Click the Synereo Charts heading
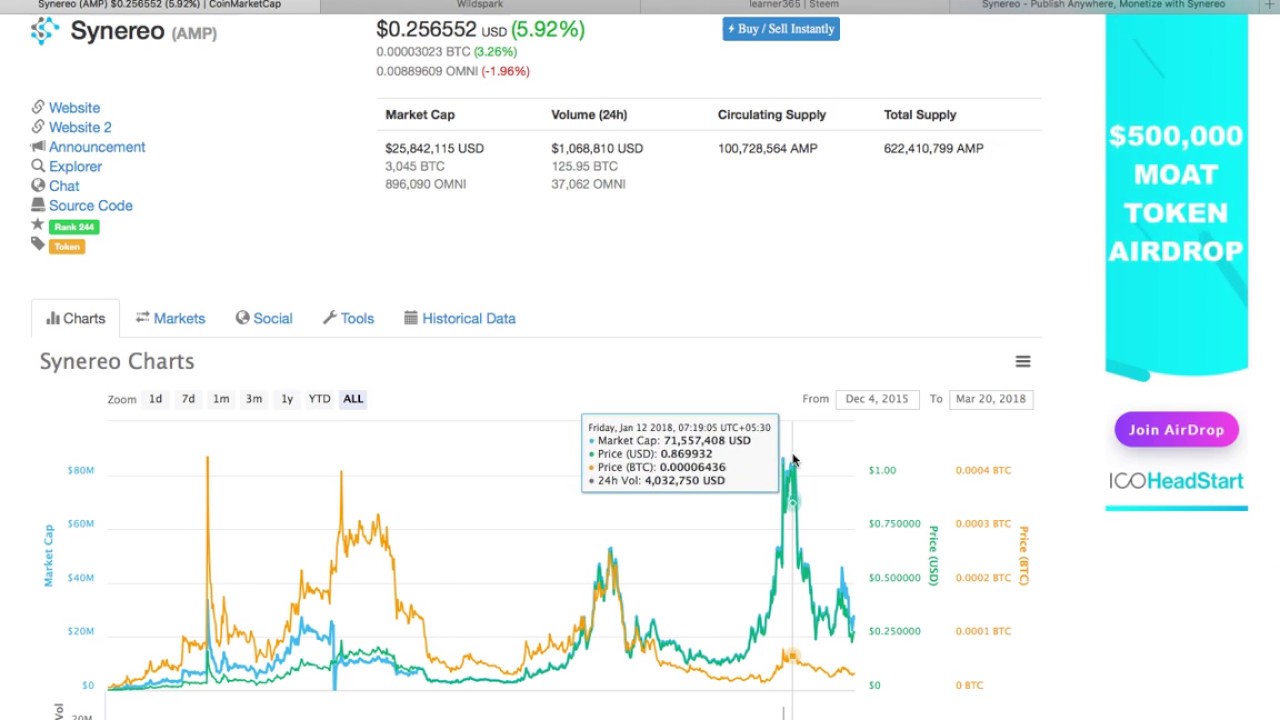 click(117, 361)
